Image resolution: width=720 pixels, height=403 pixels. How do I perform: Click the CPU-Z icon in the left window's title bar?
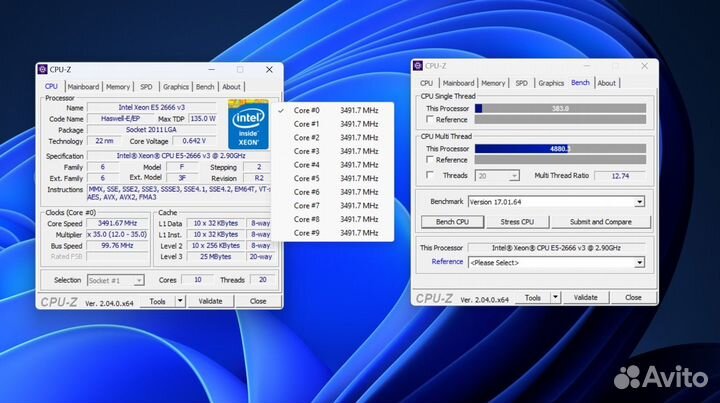click(43, 69)
